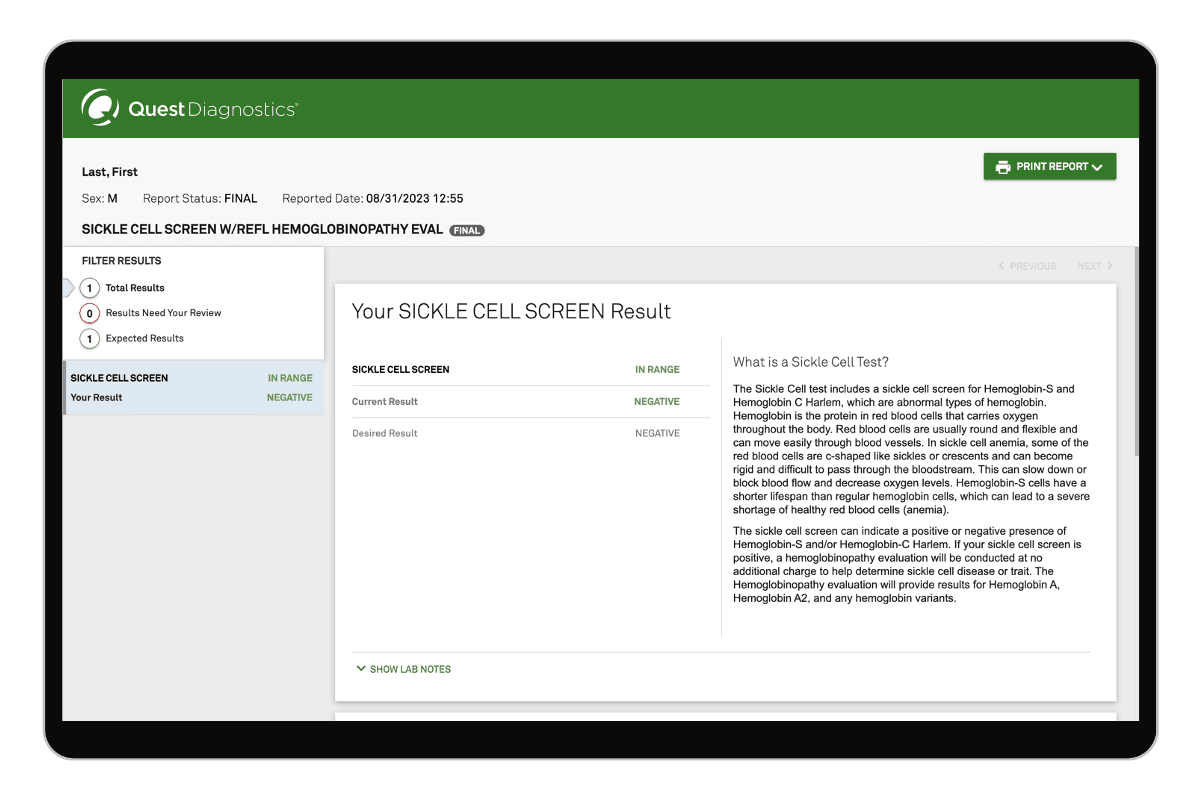The width and height of the screenshot is (1200, 800).
Task: Click the red zero badge for Results Need Your Review
Action: coord(88,312)
